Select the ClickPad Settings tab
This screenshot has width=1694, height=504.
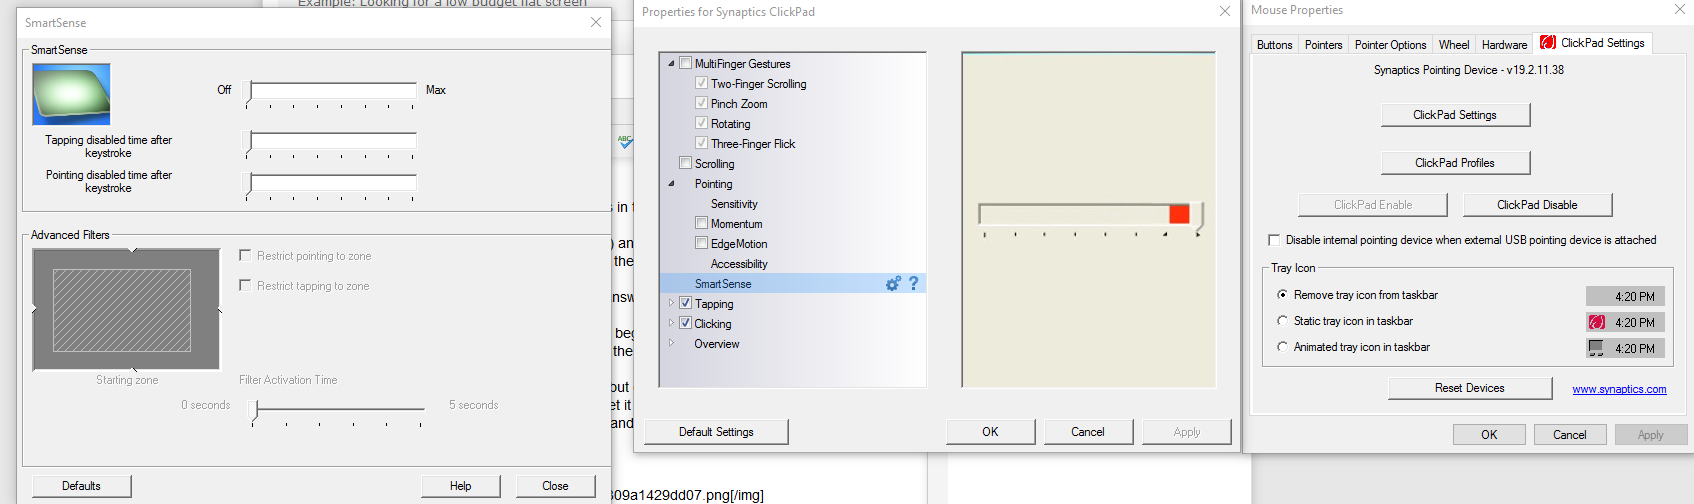tap(1593, 43)
